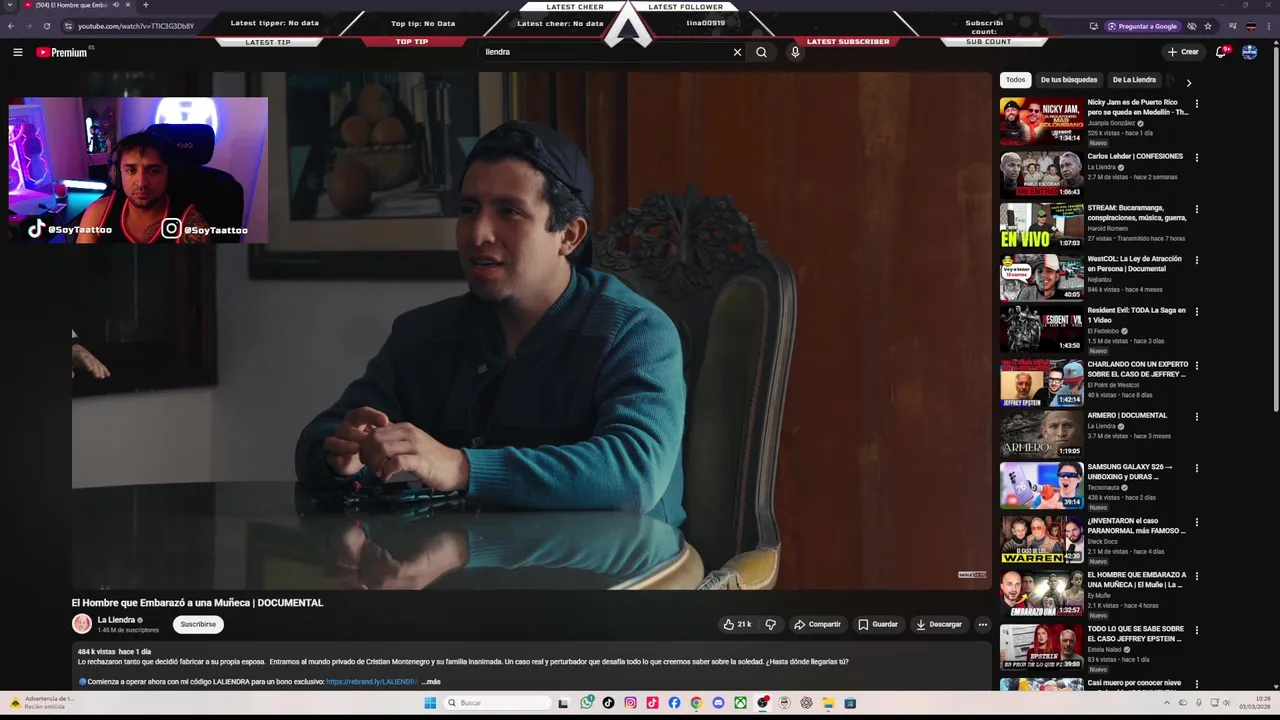
Task: Reload the browser page
Action: 46,26
